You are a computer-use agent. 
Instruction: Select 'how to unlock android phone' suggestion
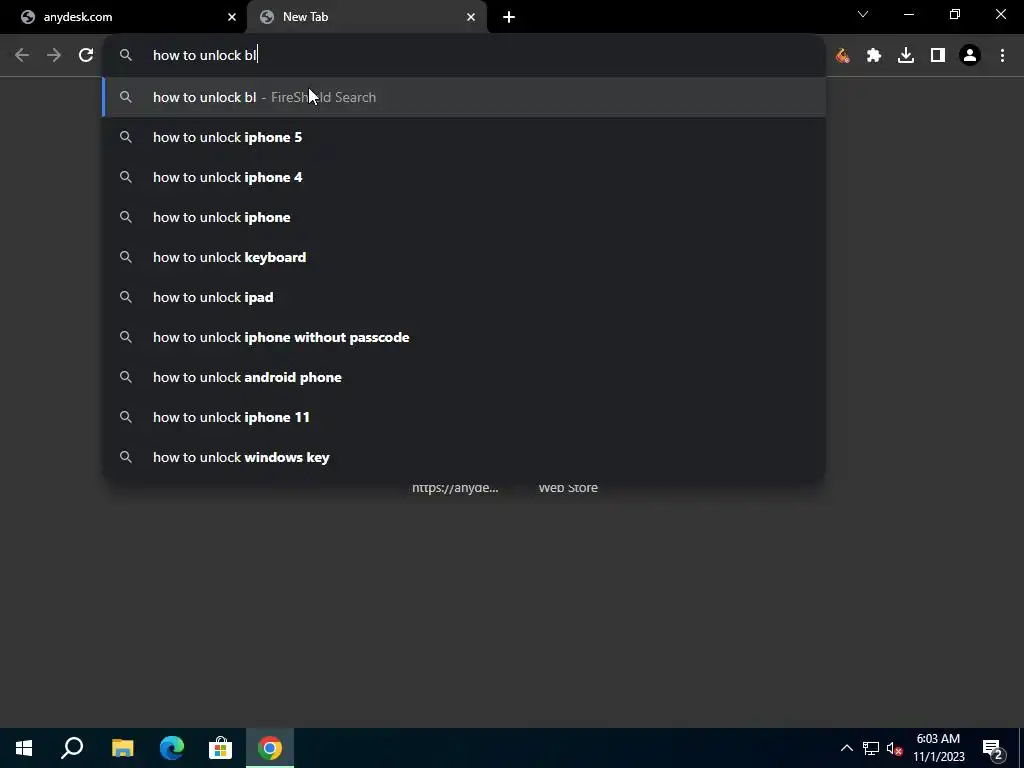[x=464, y=377]
